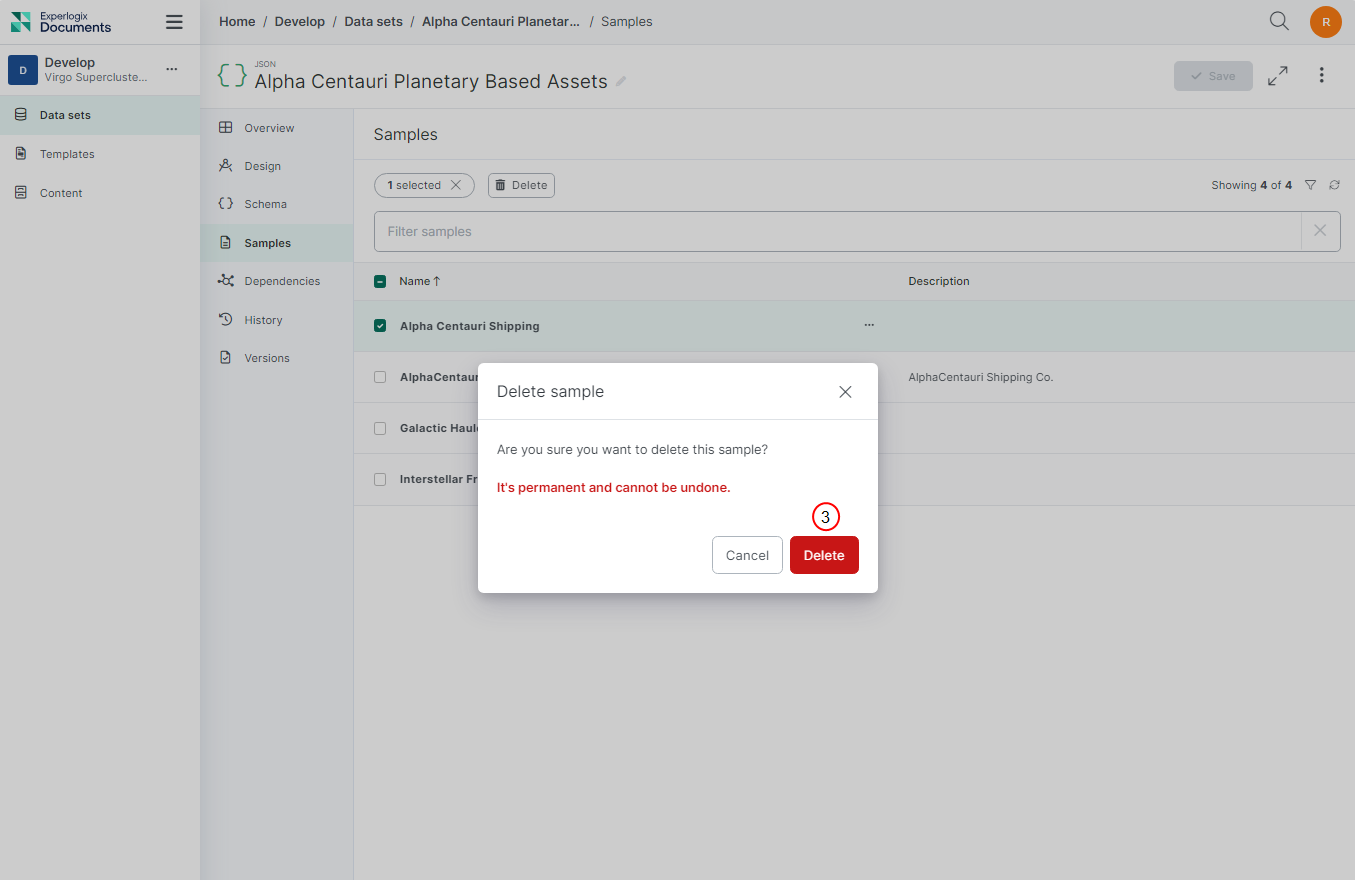The width and height of the screenshot is (1355, 880).
Task: Open the vertical three-dot more menu
Action: point(1321,76)
